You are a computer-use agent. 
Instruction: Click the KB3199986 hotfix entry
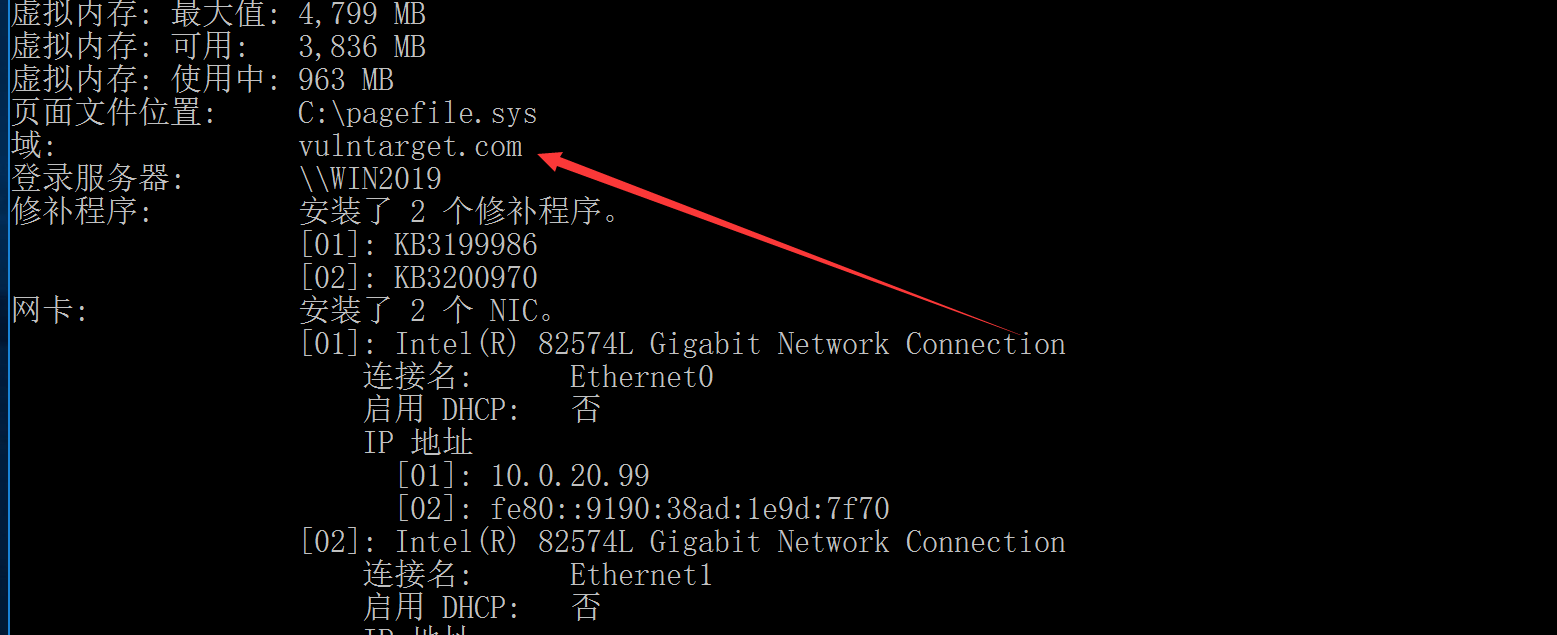tap(466, 245)
